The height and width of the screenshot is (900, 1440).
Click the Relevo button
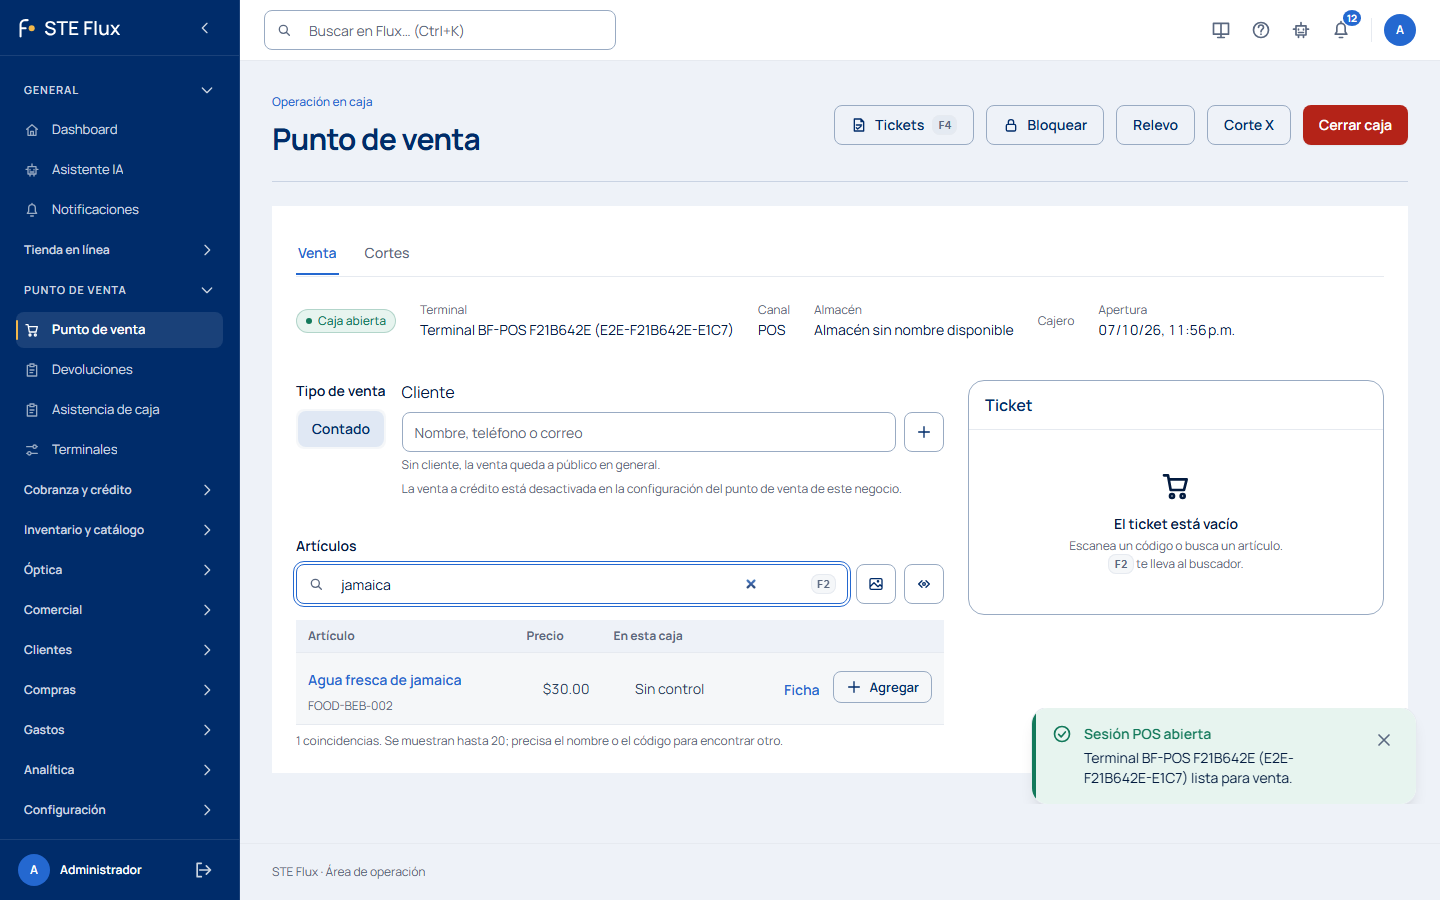[x=1155, y=125]
